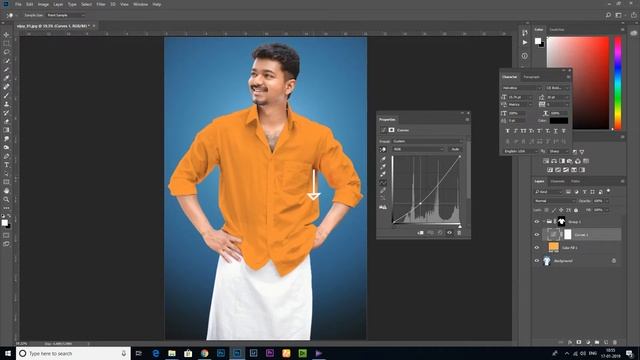Expand the Group 1 layer folder
This screenshot has width=640, height=360.
[543, 222]
